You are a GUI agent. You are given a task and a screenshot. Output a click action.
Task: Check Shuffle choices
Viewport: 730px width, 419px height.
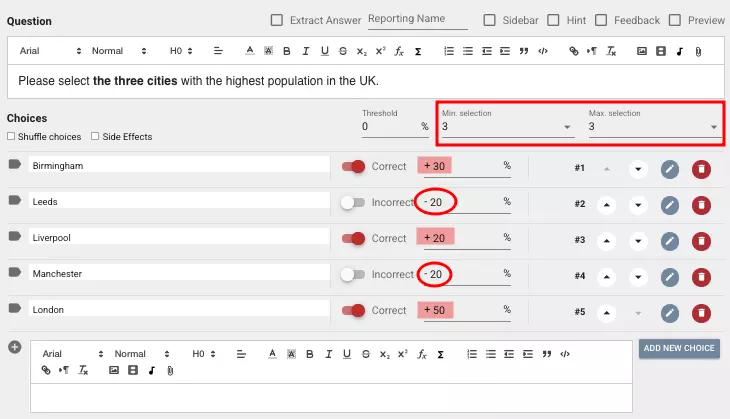click(x=11, y=136)
